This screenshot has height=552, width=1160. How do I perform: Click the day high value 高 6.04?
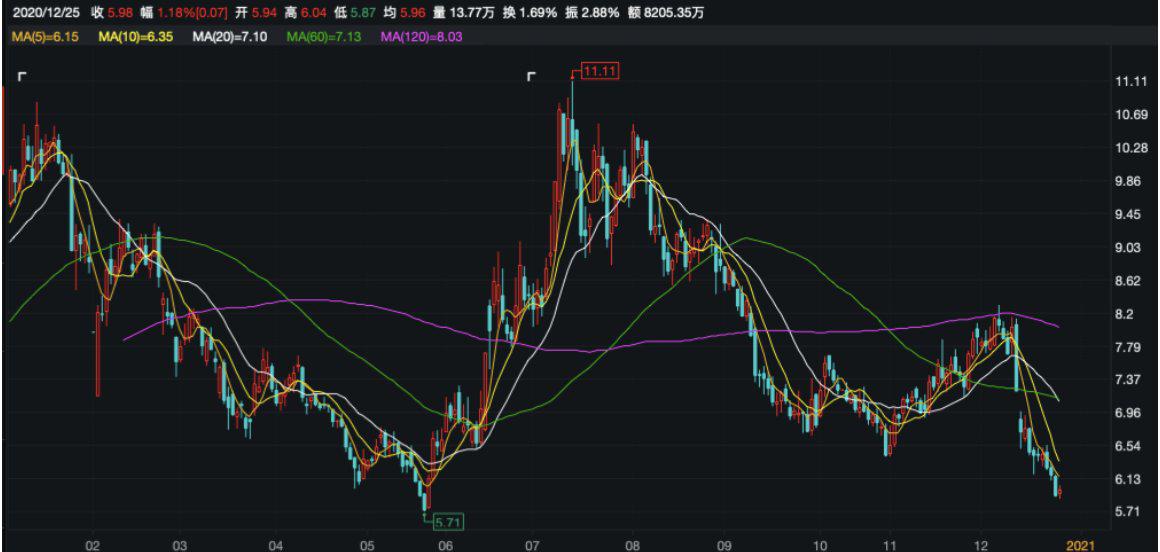pos(305,13)
